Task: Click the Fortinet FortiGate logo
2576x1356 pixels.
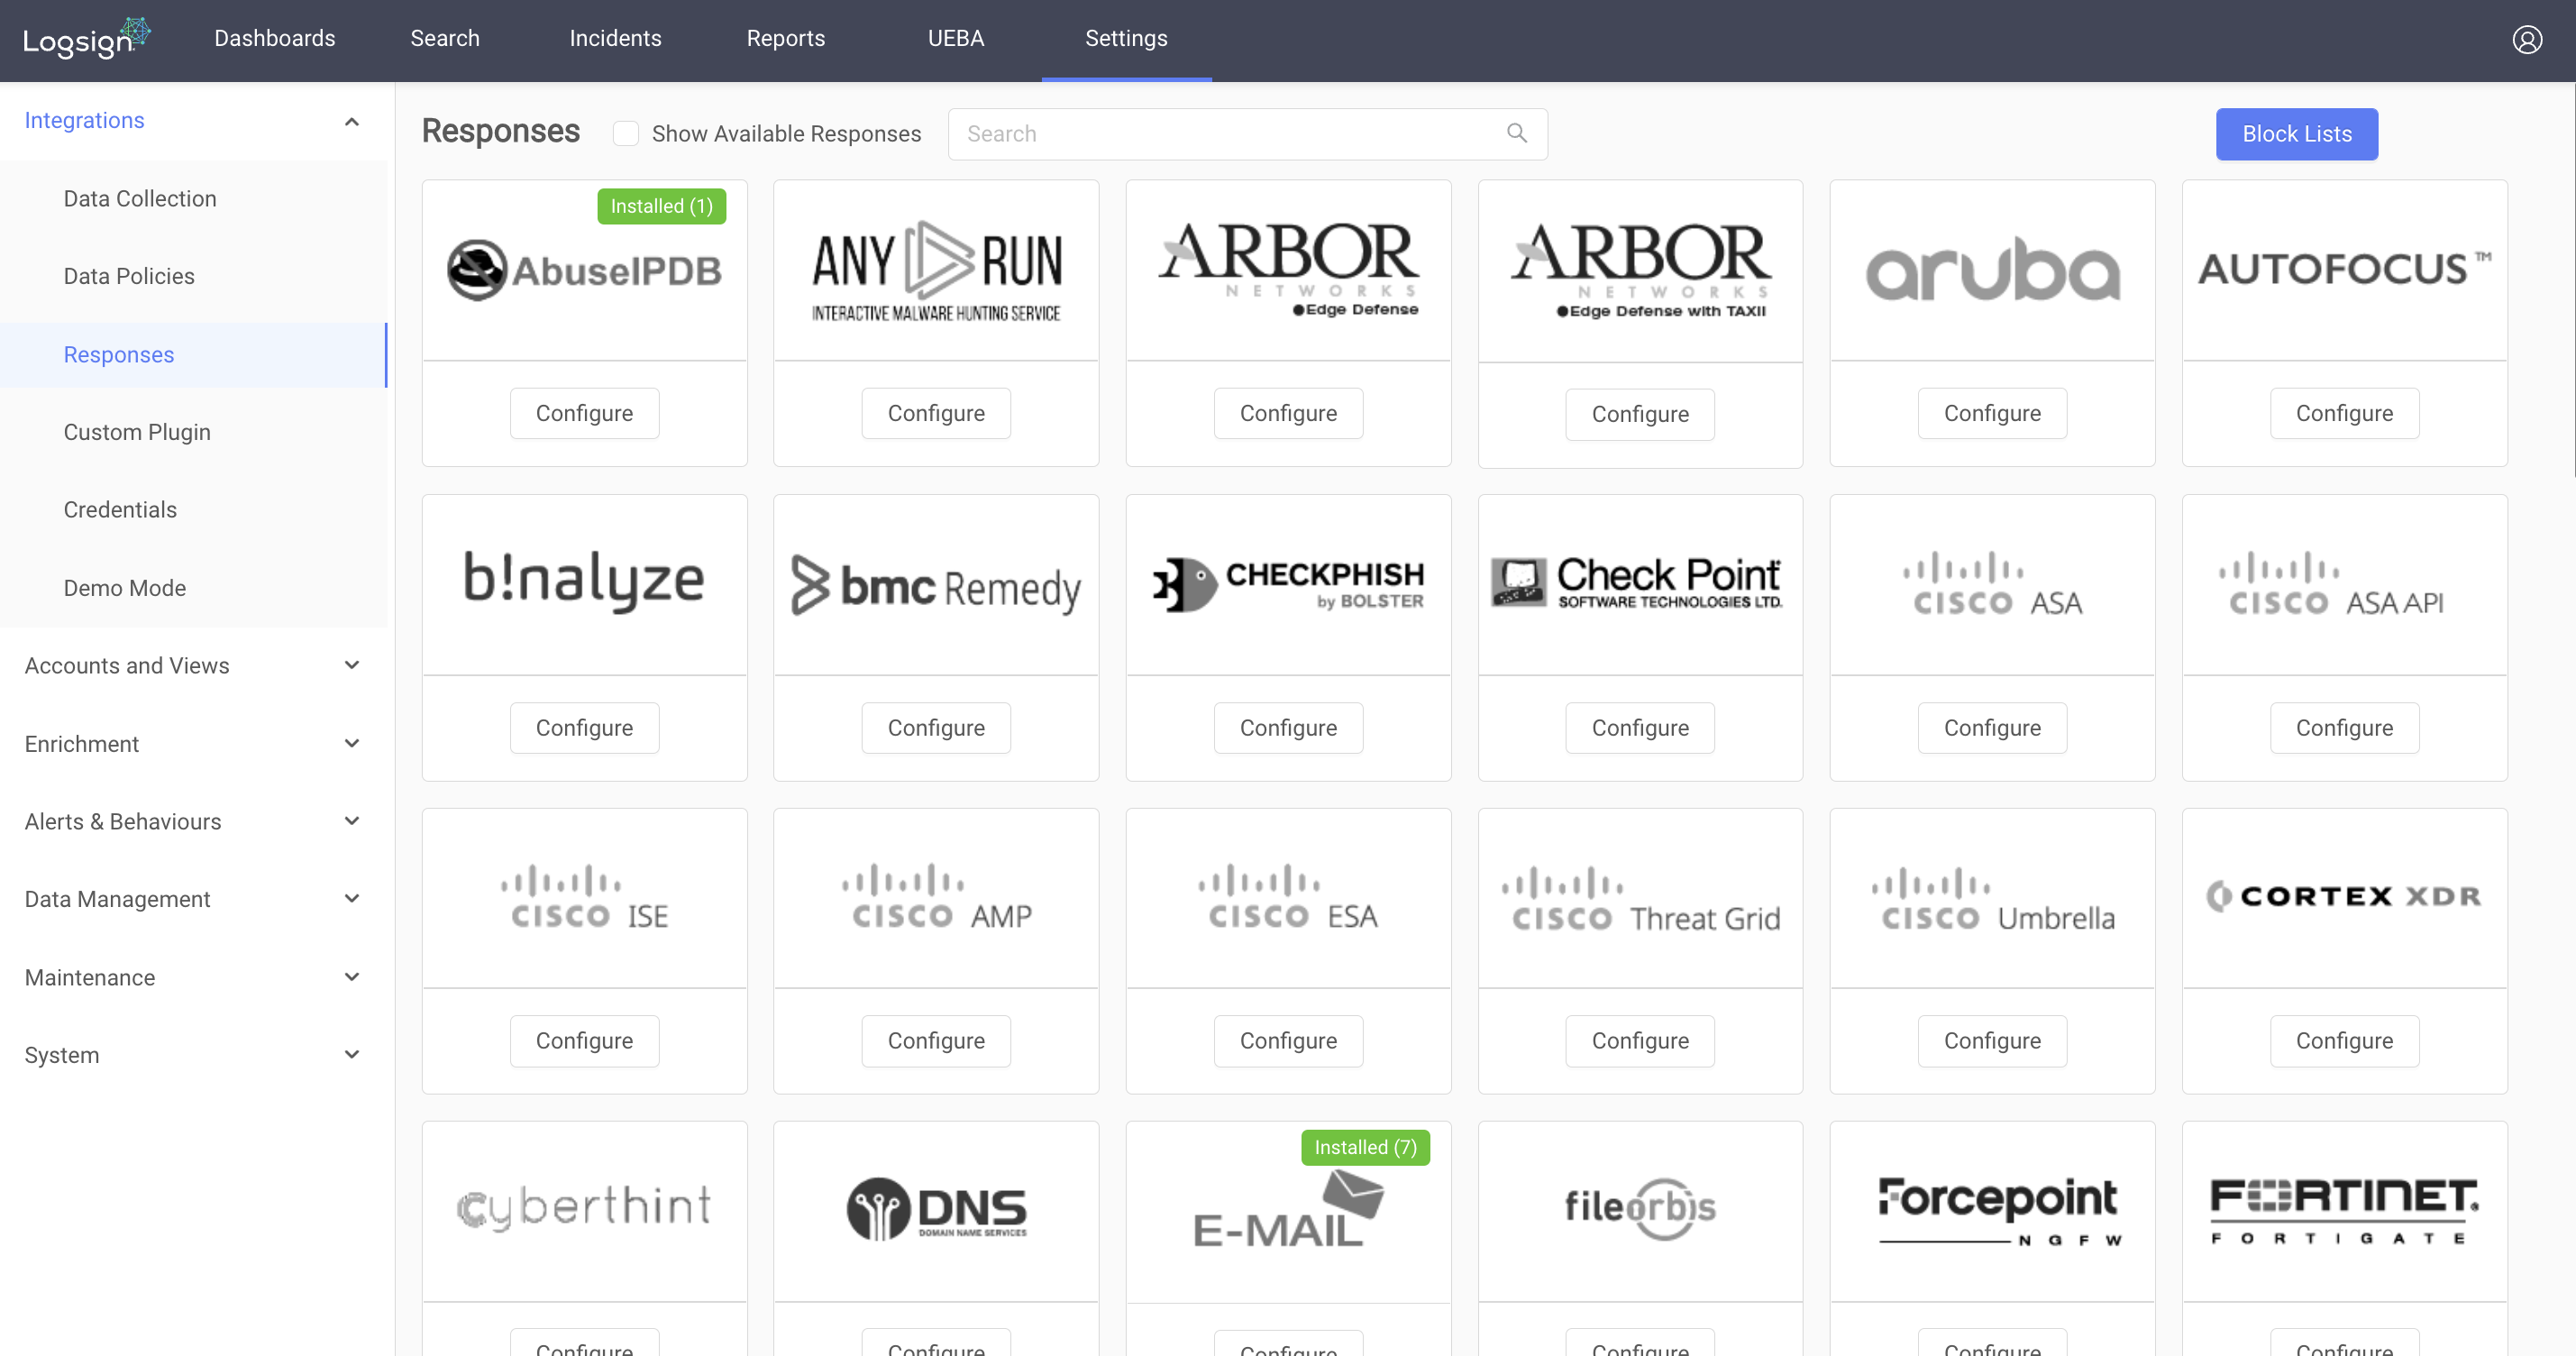Action: pos(2344,1210)
